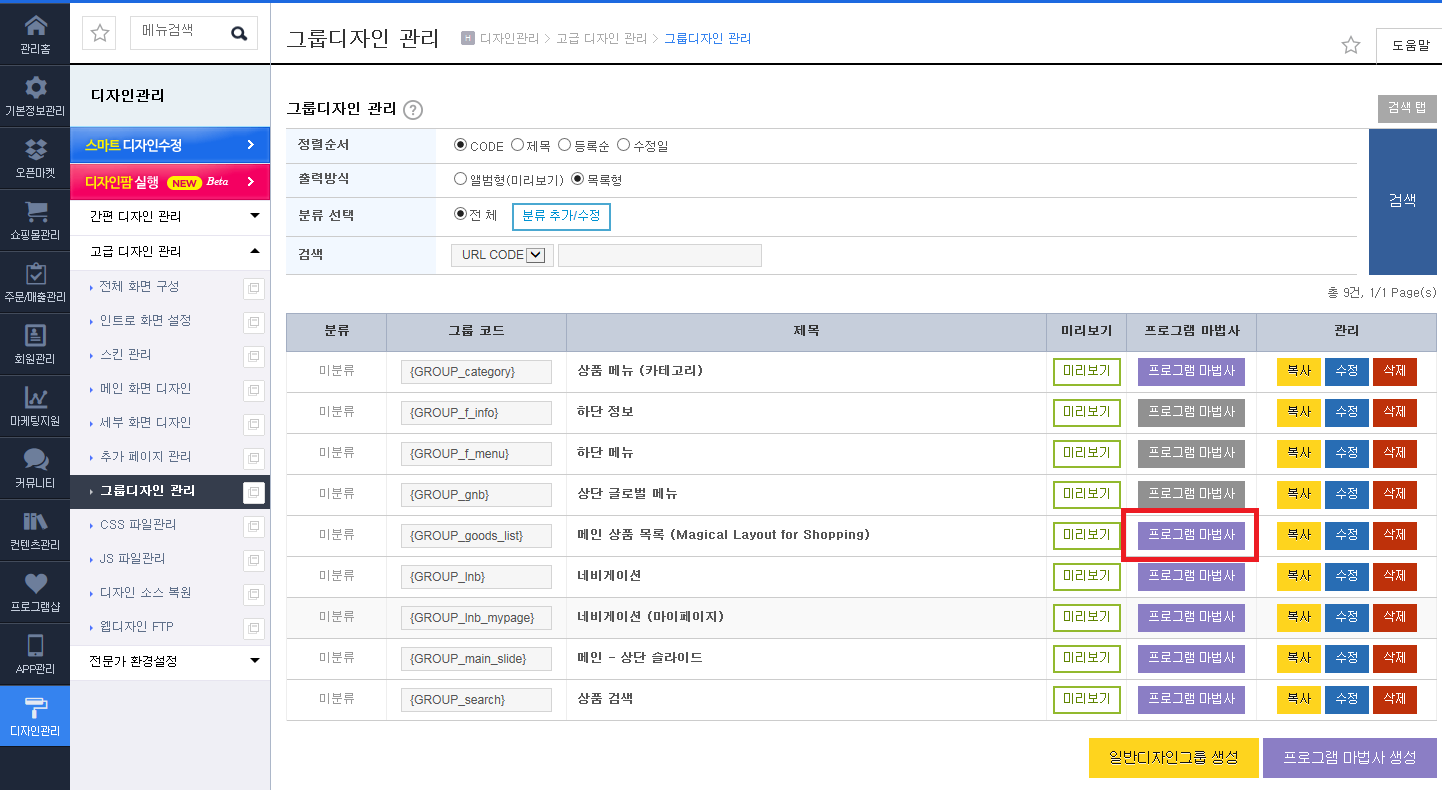
Task: Click the search keyword text field
Action: tap(660, 255)
